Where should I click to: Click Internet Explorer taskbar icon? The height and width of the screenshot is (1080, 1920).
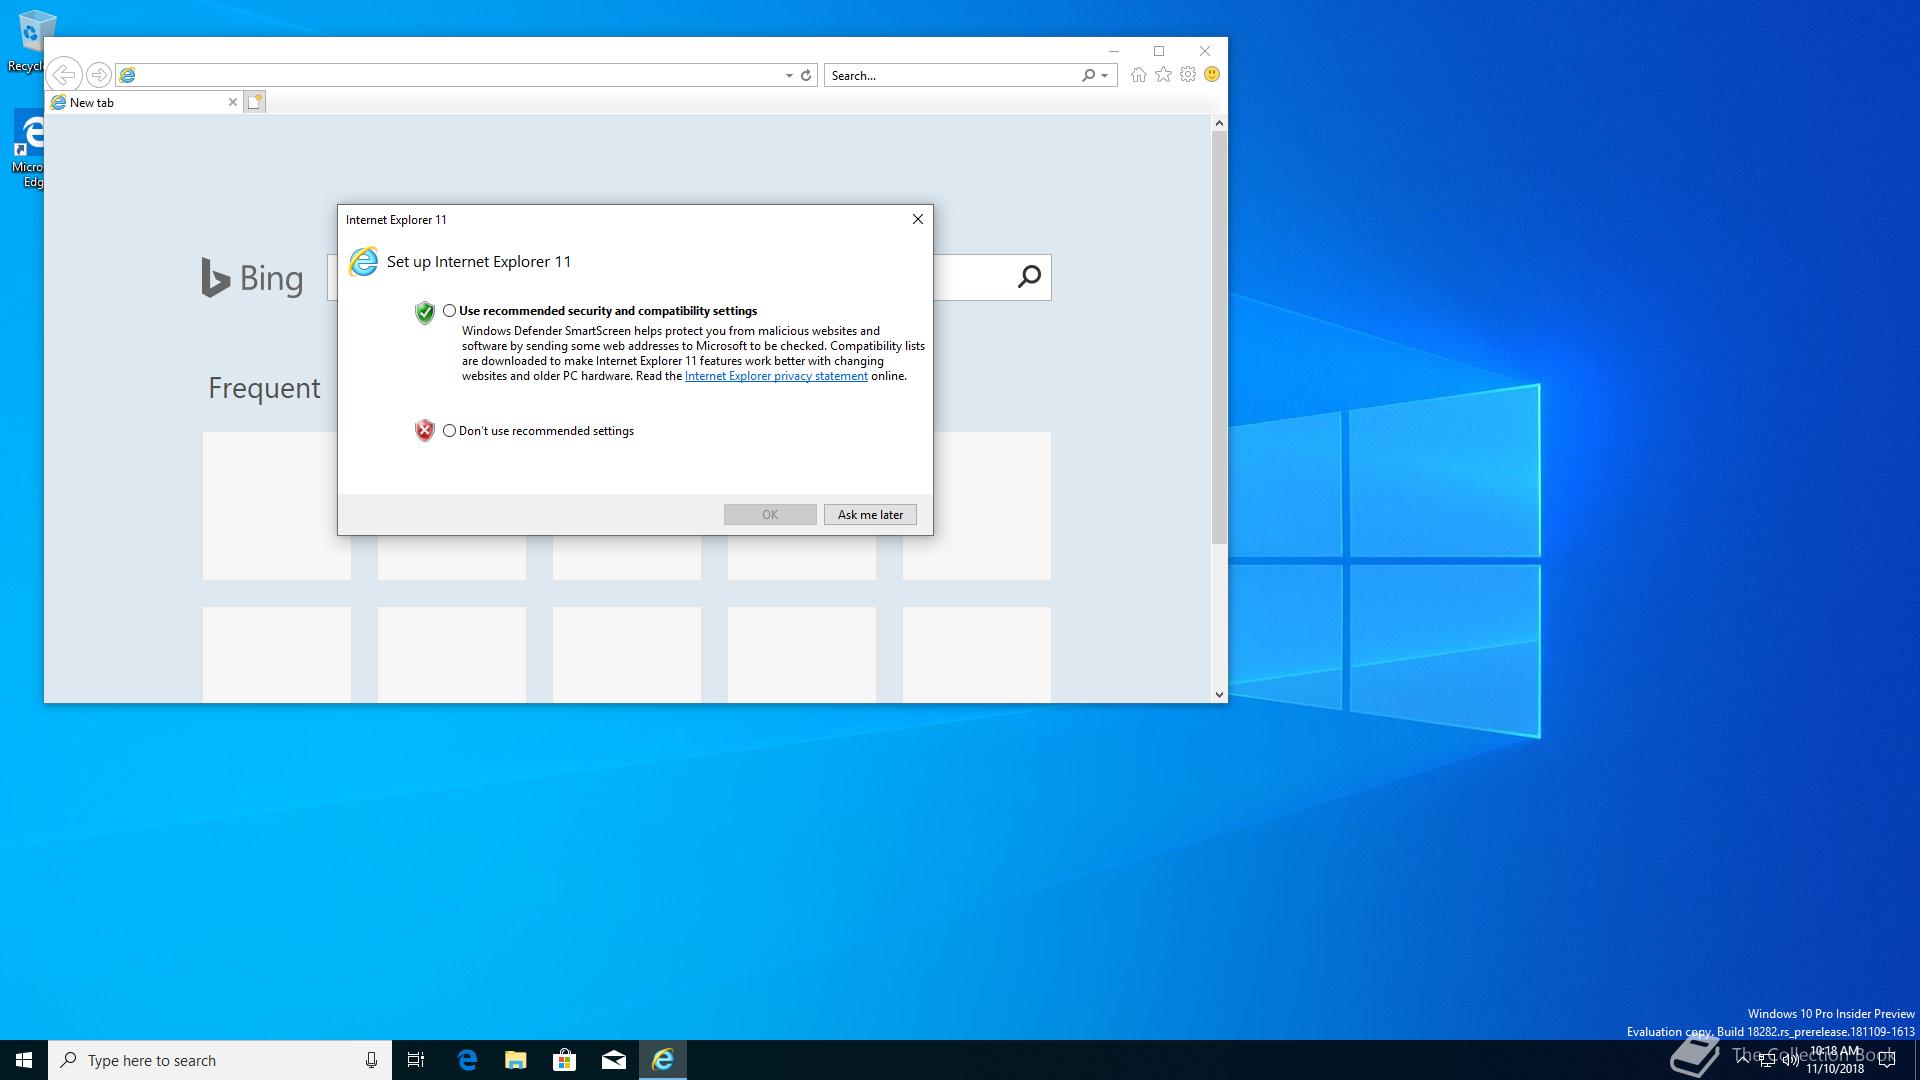(663, 1060)
